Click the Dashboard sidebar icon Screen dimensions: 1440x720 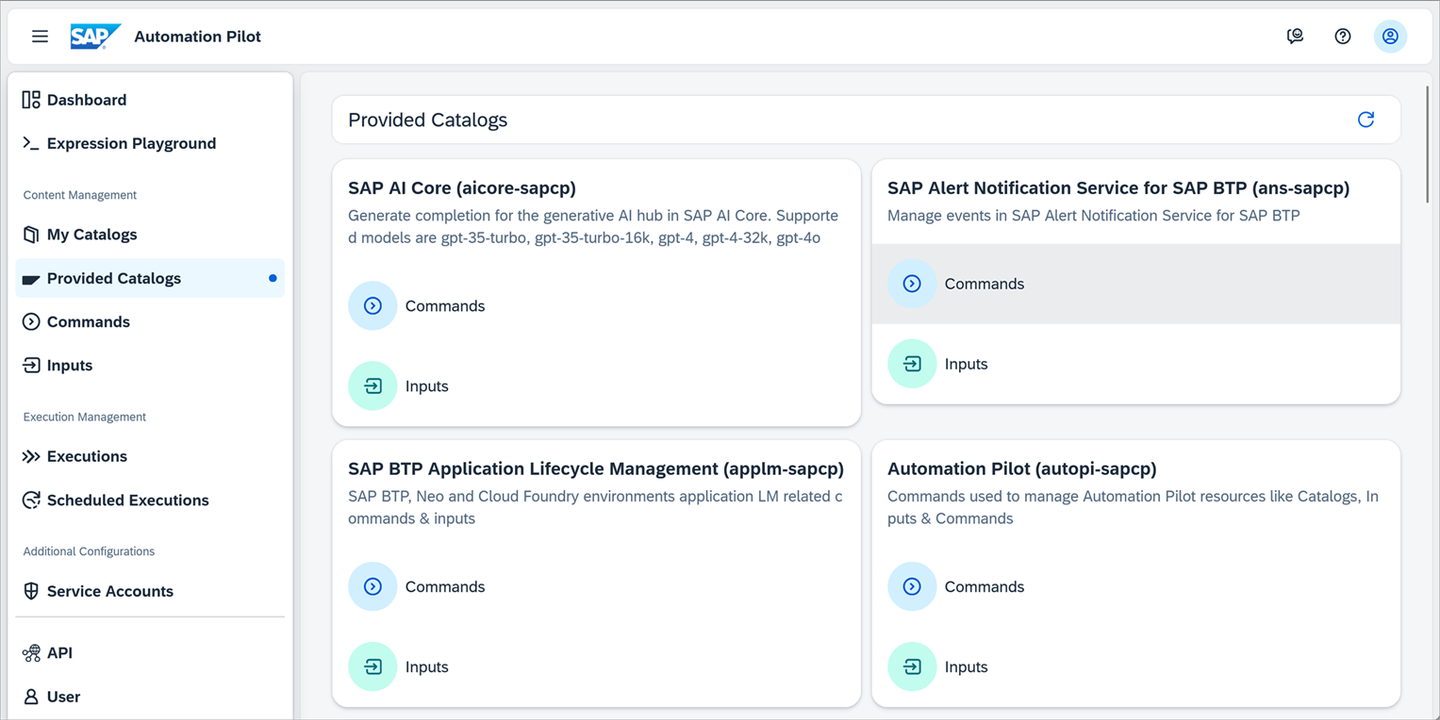coord(31,100)
